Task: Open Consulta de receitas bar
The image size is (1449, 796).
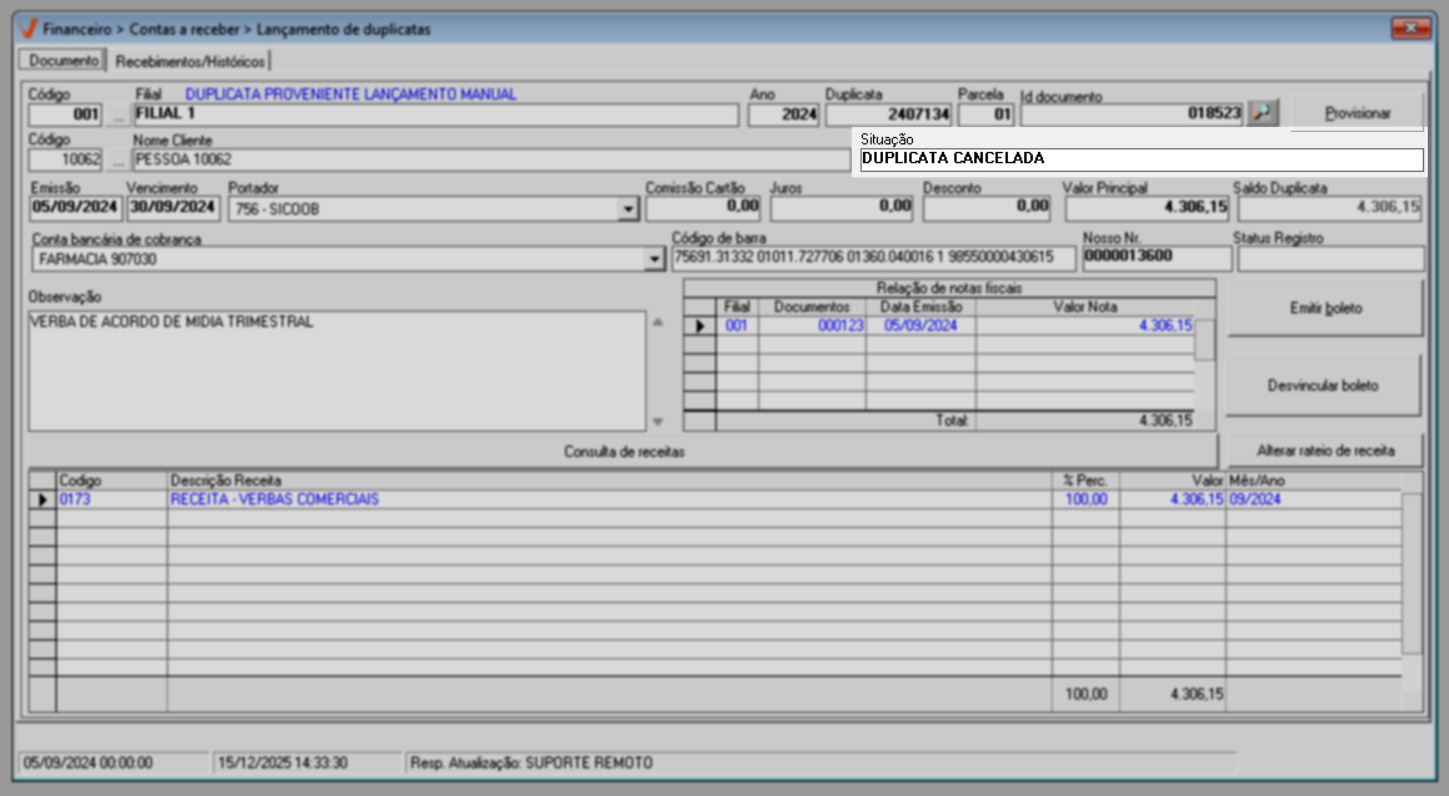Action: (623, 451)
